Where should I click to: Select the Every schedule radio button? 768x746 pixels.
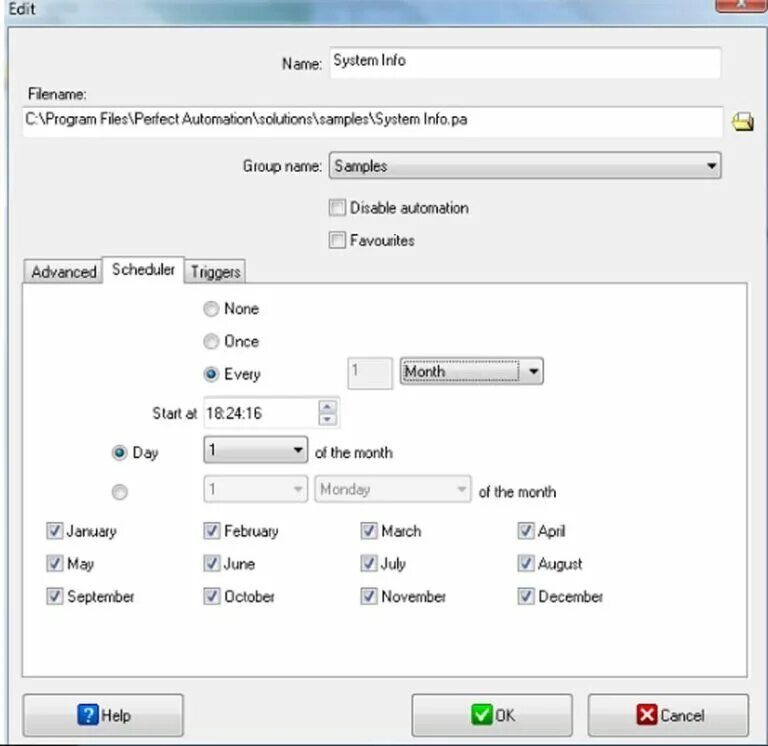(211, 374)
